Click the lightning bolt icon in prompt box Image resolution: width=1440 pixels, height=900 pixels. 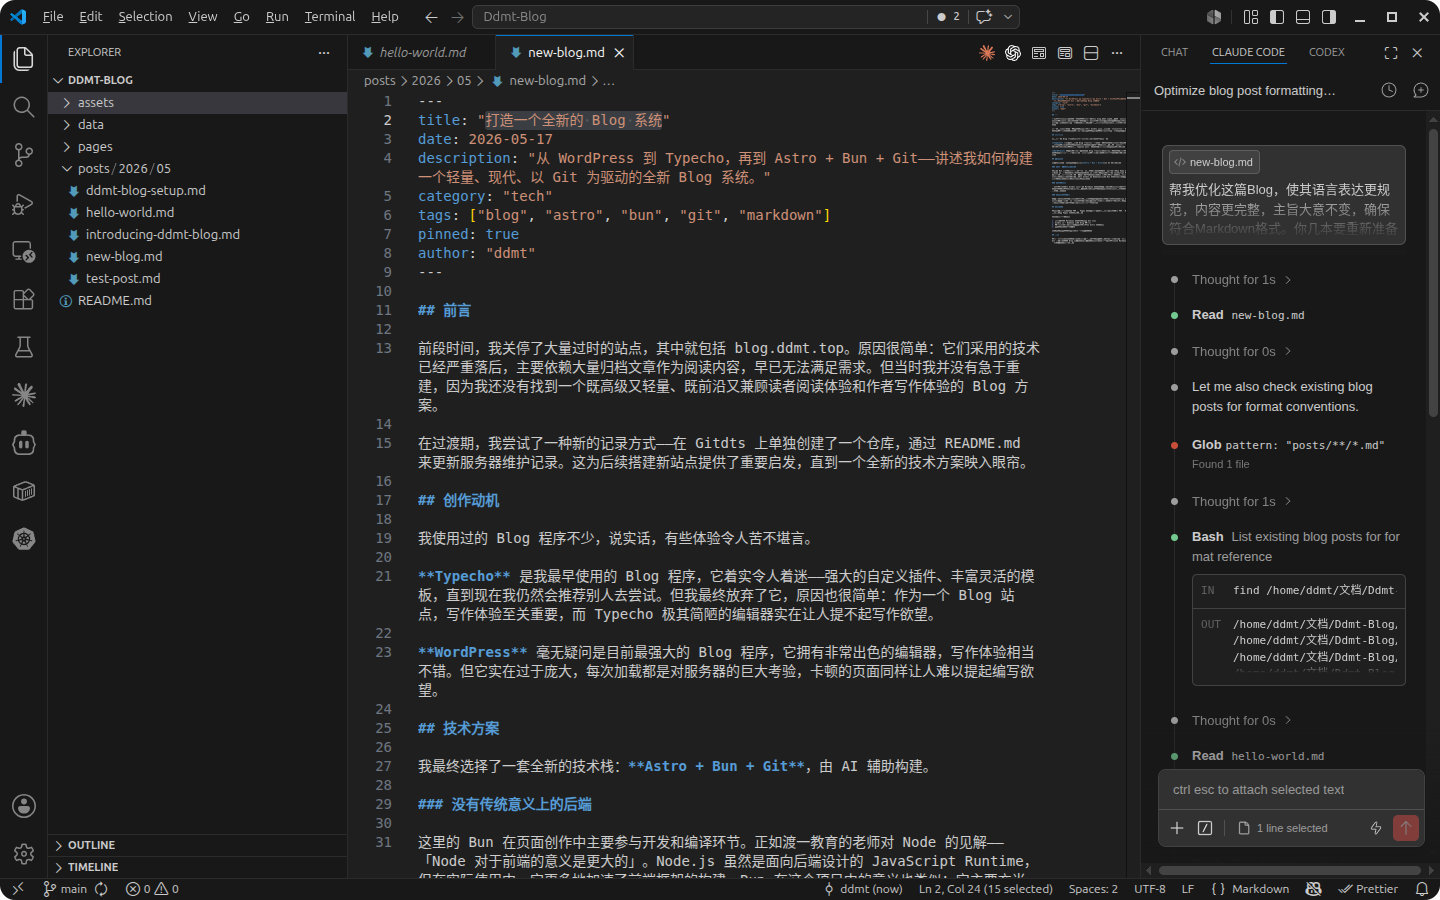(x=1376, y=828)
